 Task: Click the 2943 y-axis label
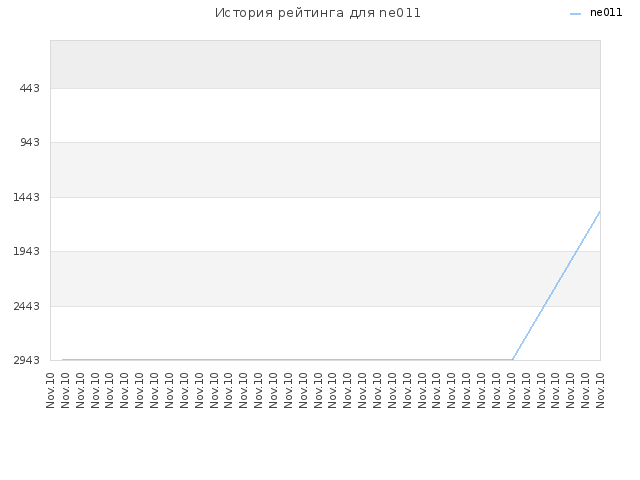tap(27, 360)
